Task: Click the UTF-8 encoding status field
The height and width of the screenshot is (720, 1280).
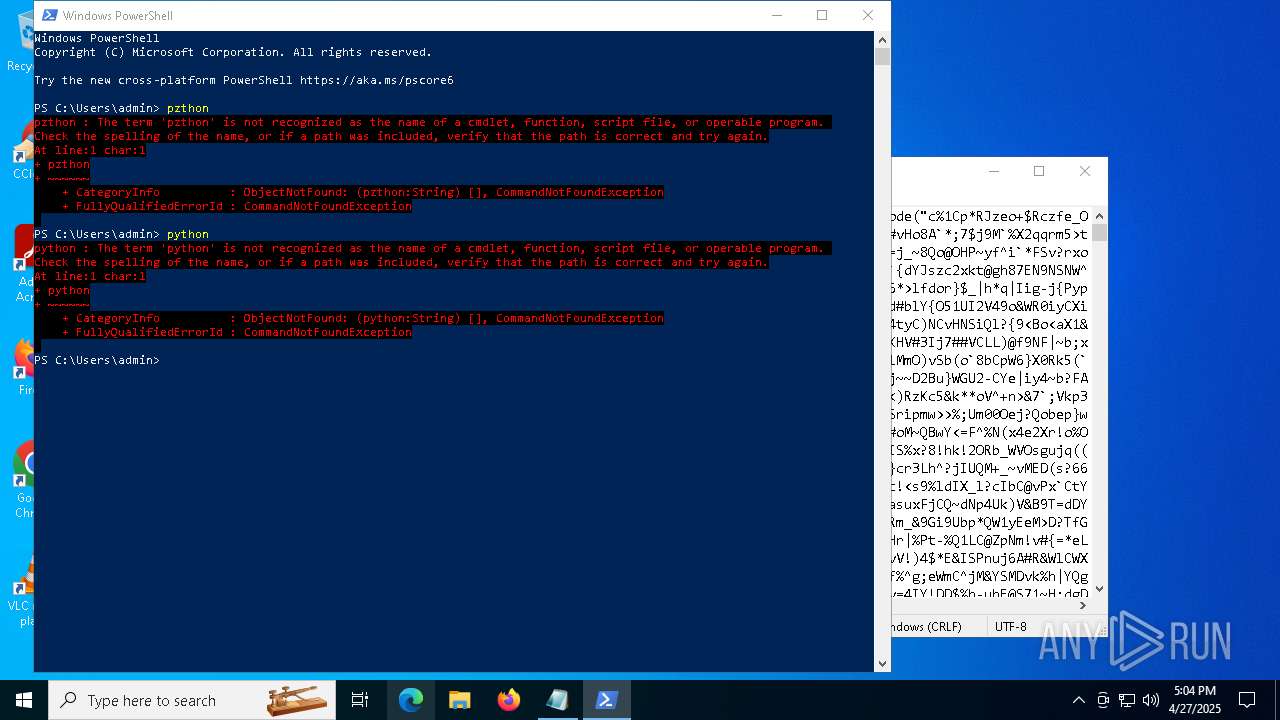Action: (1011, 627)
